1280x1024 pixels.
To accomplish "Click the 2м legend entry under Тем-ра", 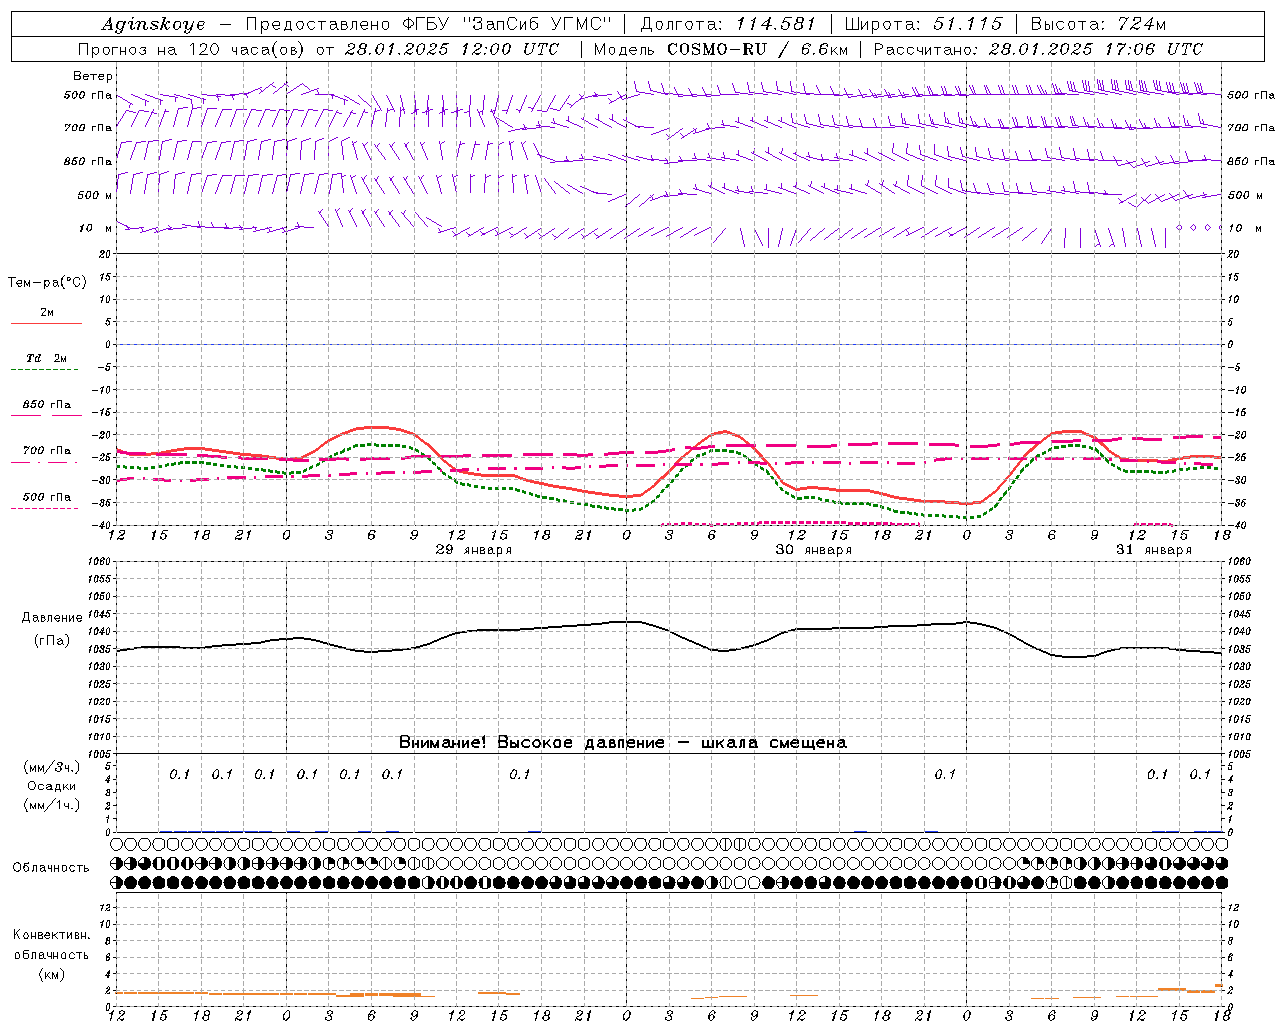I will pos(47,313).
